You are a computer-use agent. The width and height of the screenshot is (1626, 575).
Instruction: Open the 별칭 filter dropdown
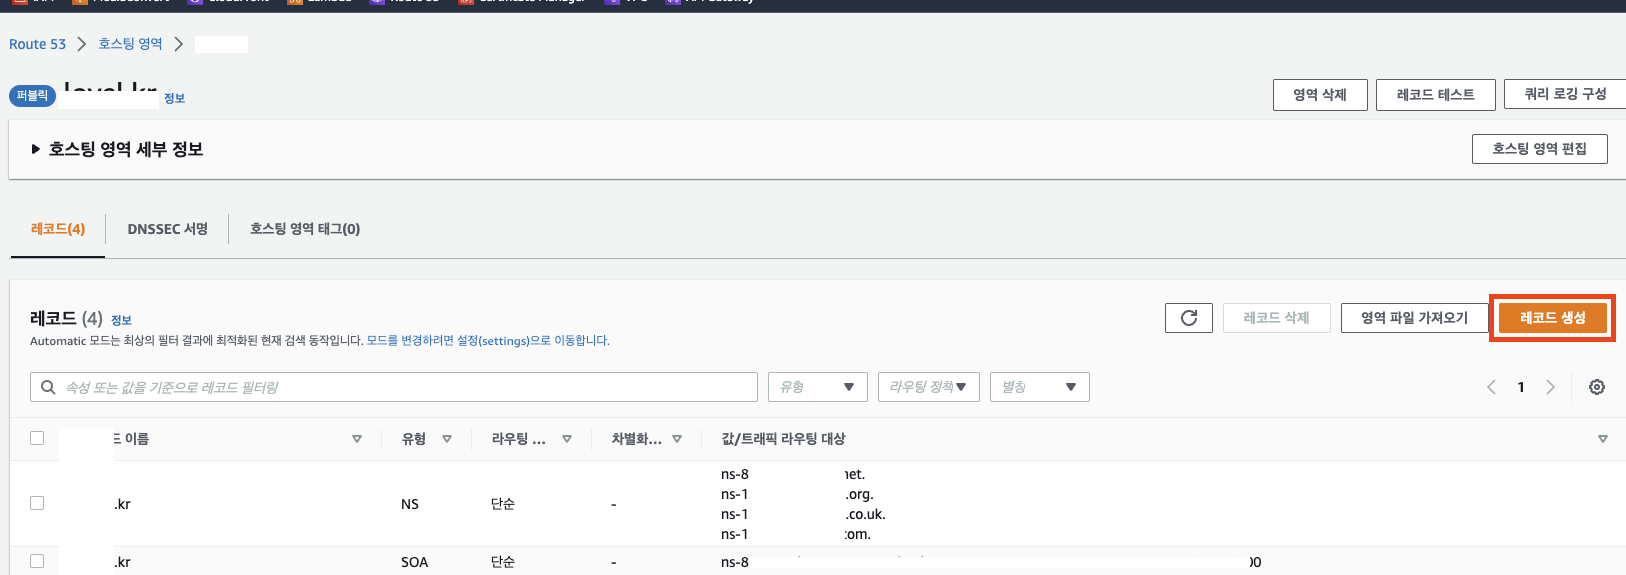coord(1040,387)
